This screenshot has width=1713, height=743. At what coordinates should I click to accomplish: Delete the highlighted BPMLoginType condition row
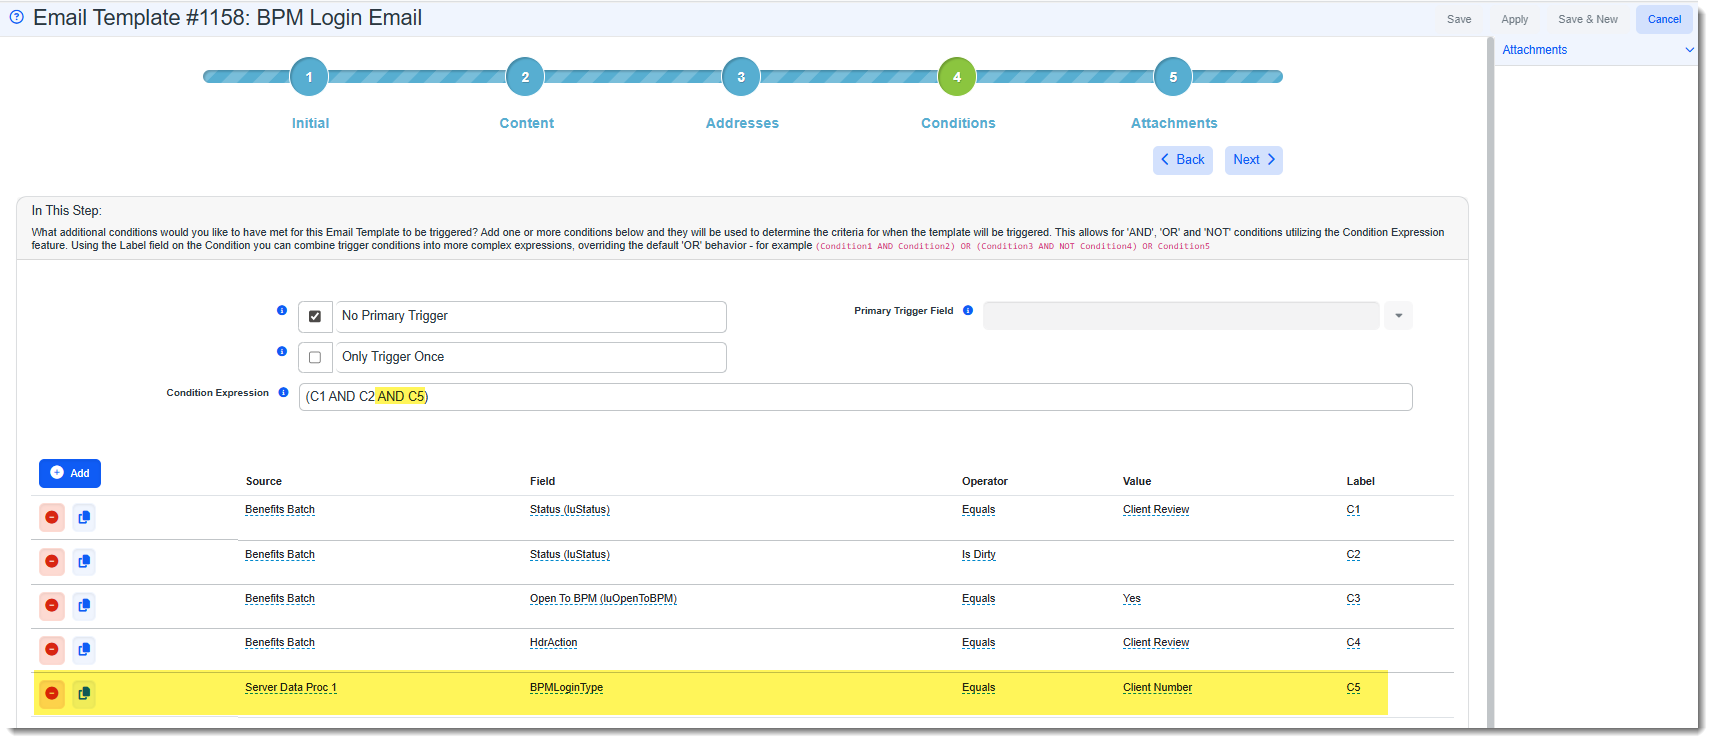point(52,693)
